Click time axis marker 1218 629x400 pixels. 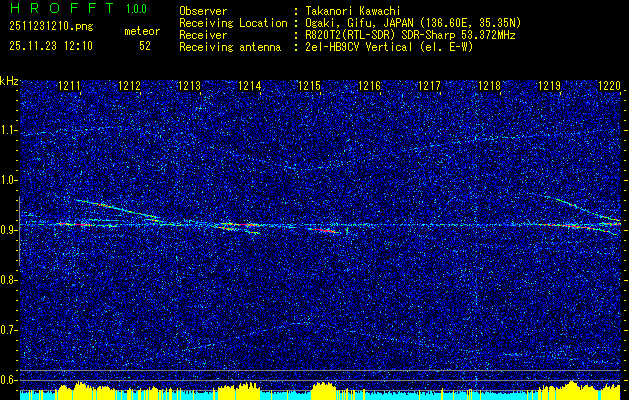pos(490,85)
